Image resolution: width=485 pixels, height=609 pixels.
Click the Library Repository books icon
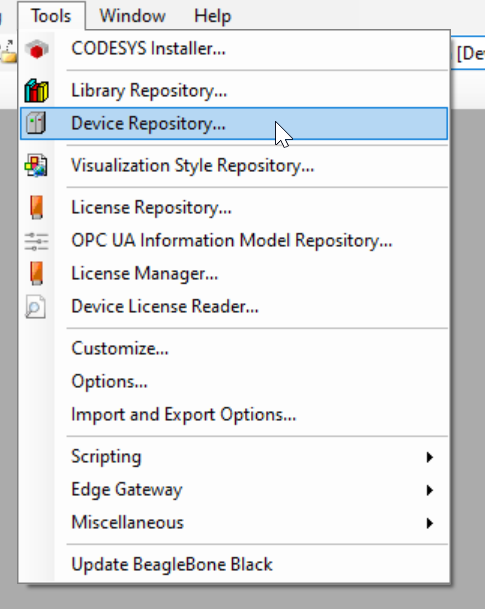[36, 90]
